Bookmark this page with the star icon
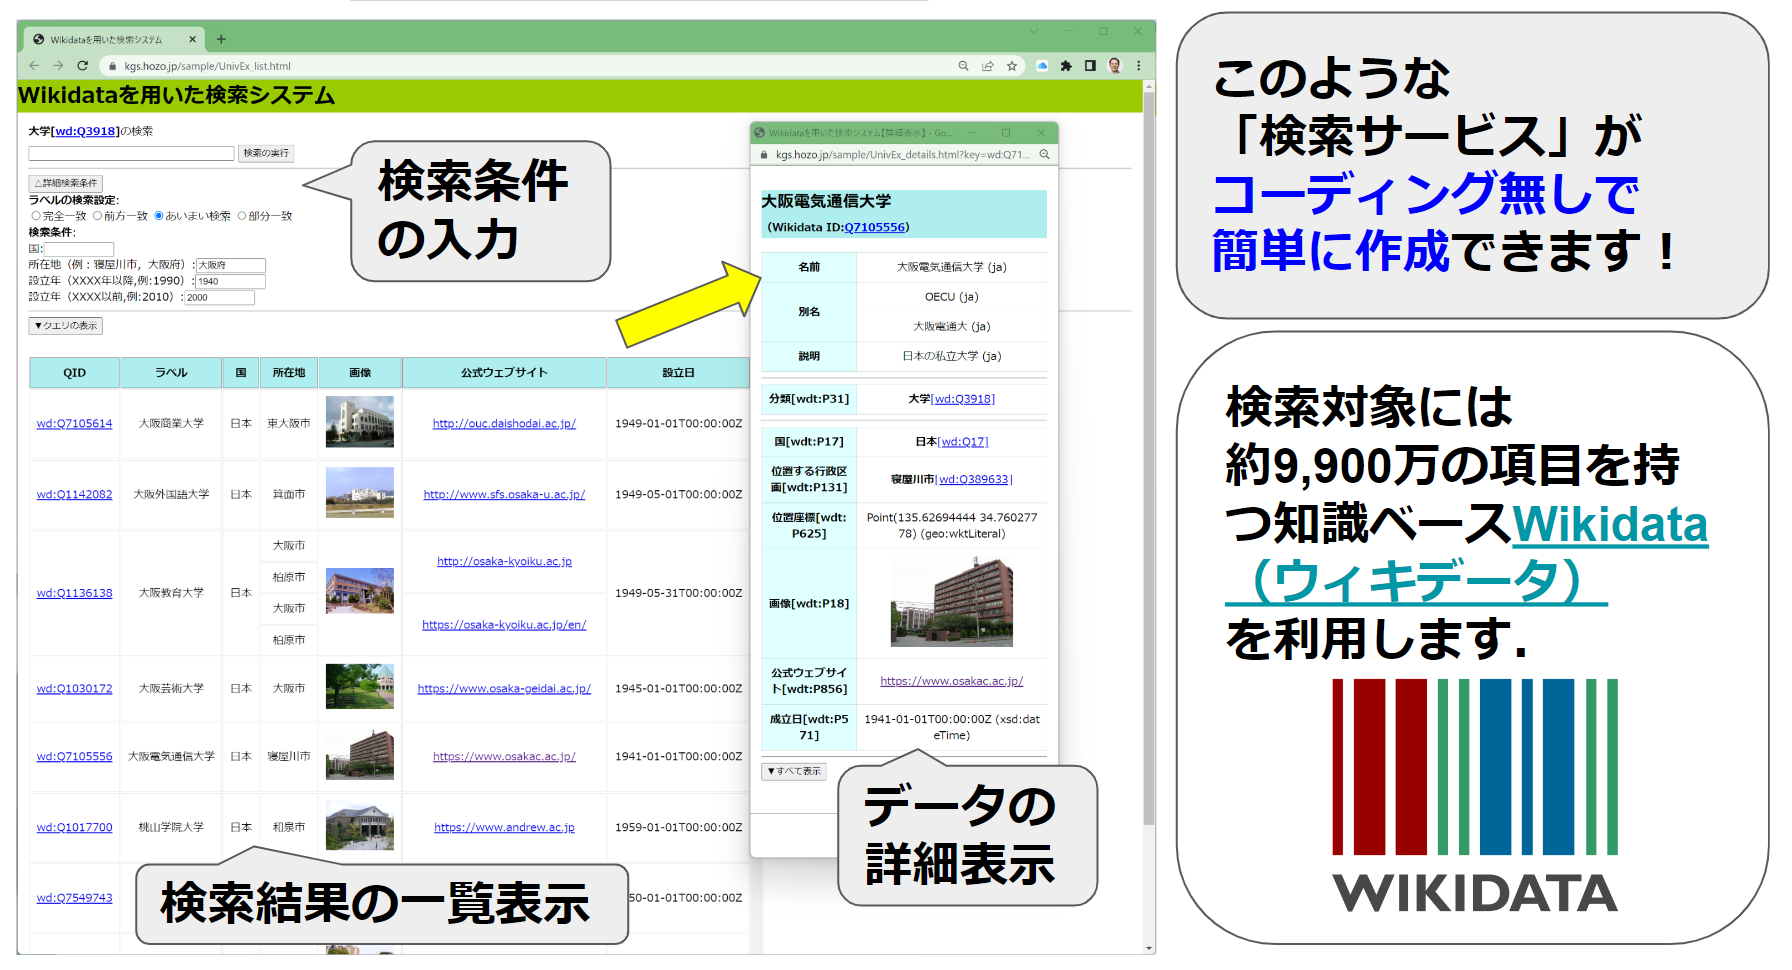 [x=1012, y=66]
